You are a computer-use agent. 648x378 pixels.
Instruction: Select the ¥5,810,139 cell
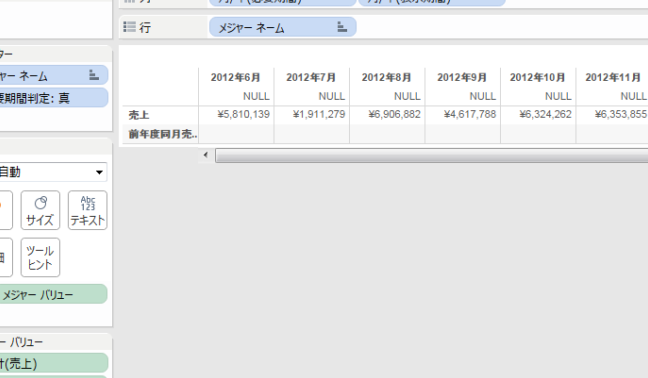pyautogui.click(x=243, y=114)
